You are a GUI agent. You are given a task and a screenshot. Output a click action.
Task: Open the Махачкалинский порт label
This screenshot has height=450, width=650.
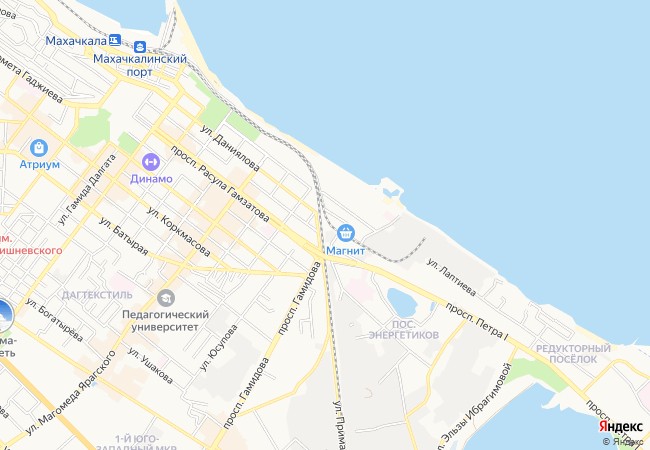coord(140,65)
